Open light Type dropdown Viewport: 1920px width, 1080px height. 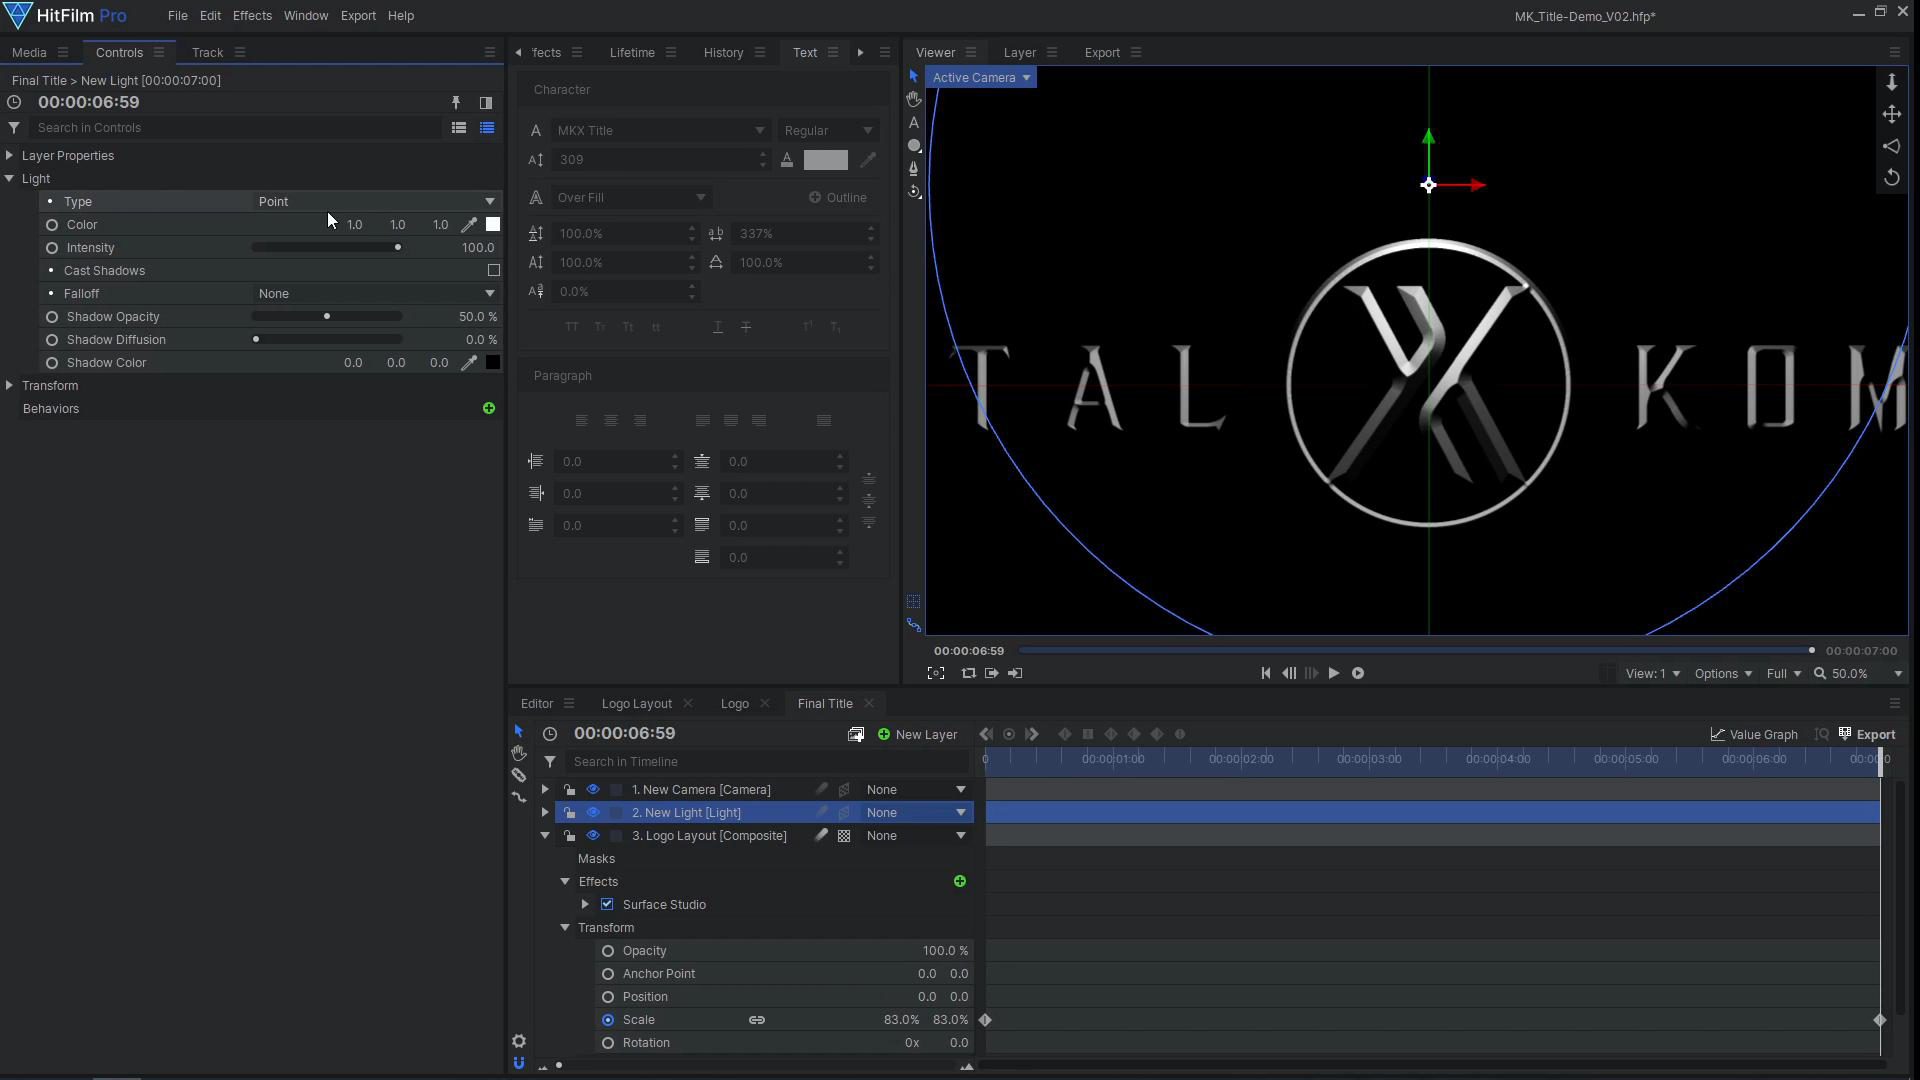click(x=376, y=202)
